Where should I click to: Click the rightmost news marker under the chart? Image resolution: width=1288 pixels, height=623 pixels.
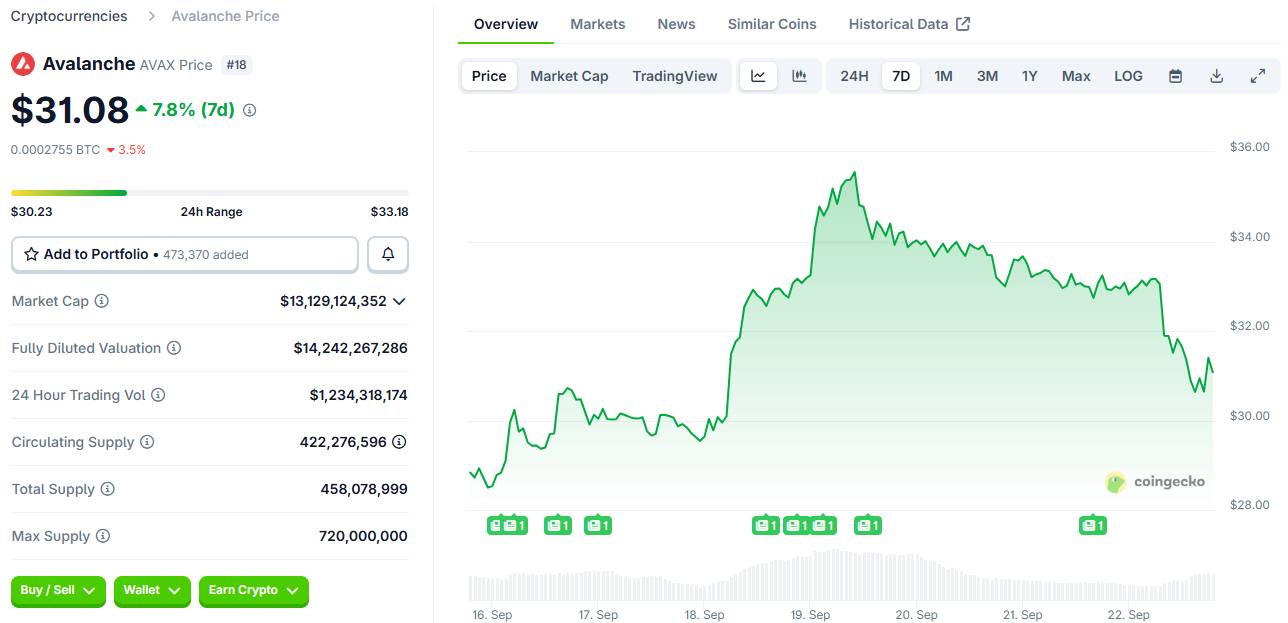pyautogui.click(x=1093, y=525)
